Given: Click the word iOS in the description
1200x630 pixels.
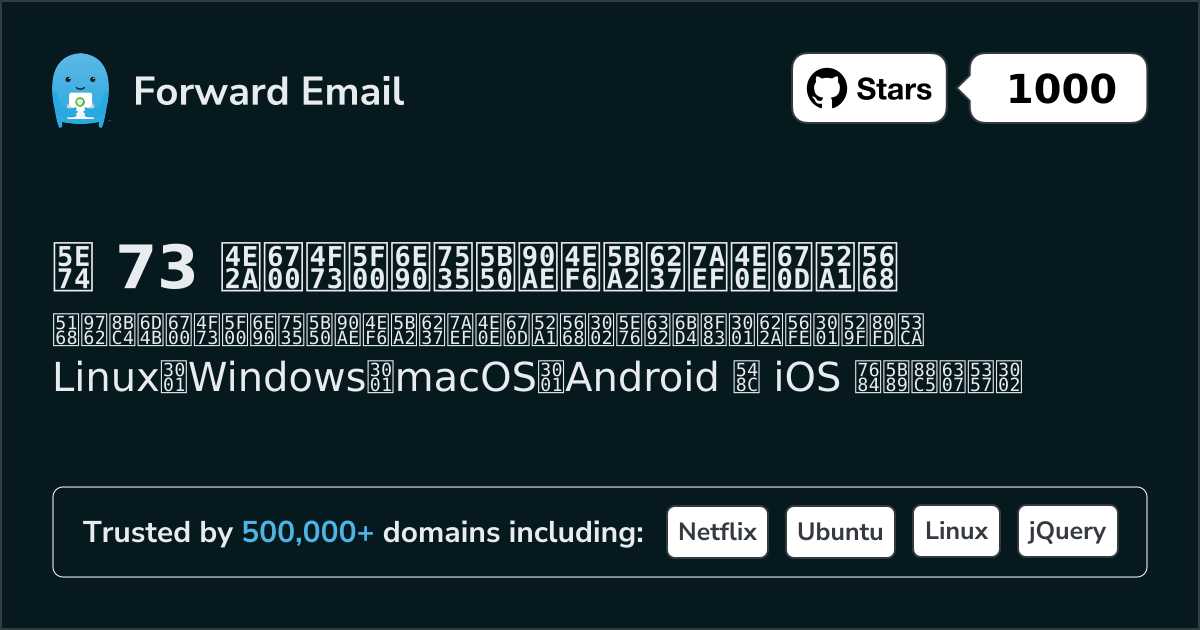Looking at the screenshot, I should pos(807,377).
